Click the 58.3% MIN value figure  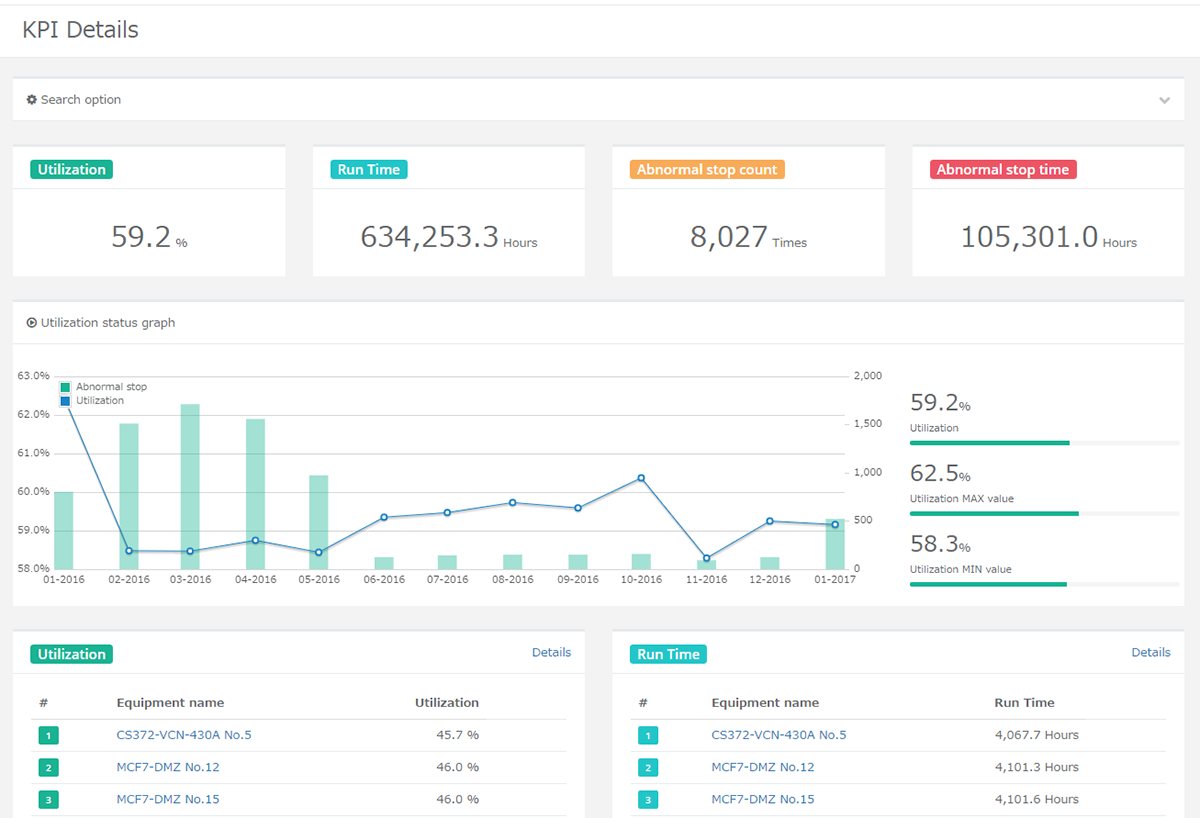[940, 545]
